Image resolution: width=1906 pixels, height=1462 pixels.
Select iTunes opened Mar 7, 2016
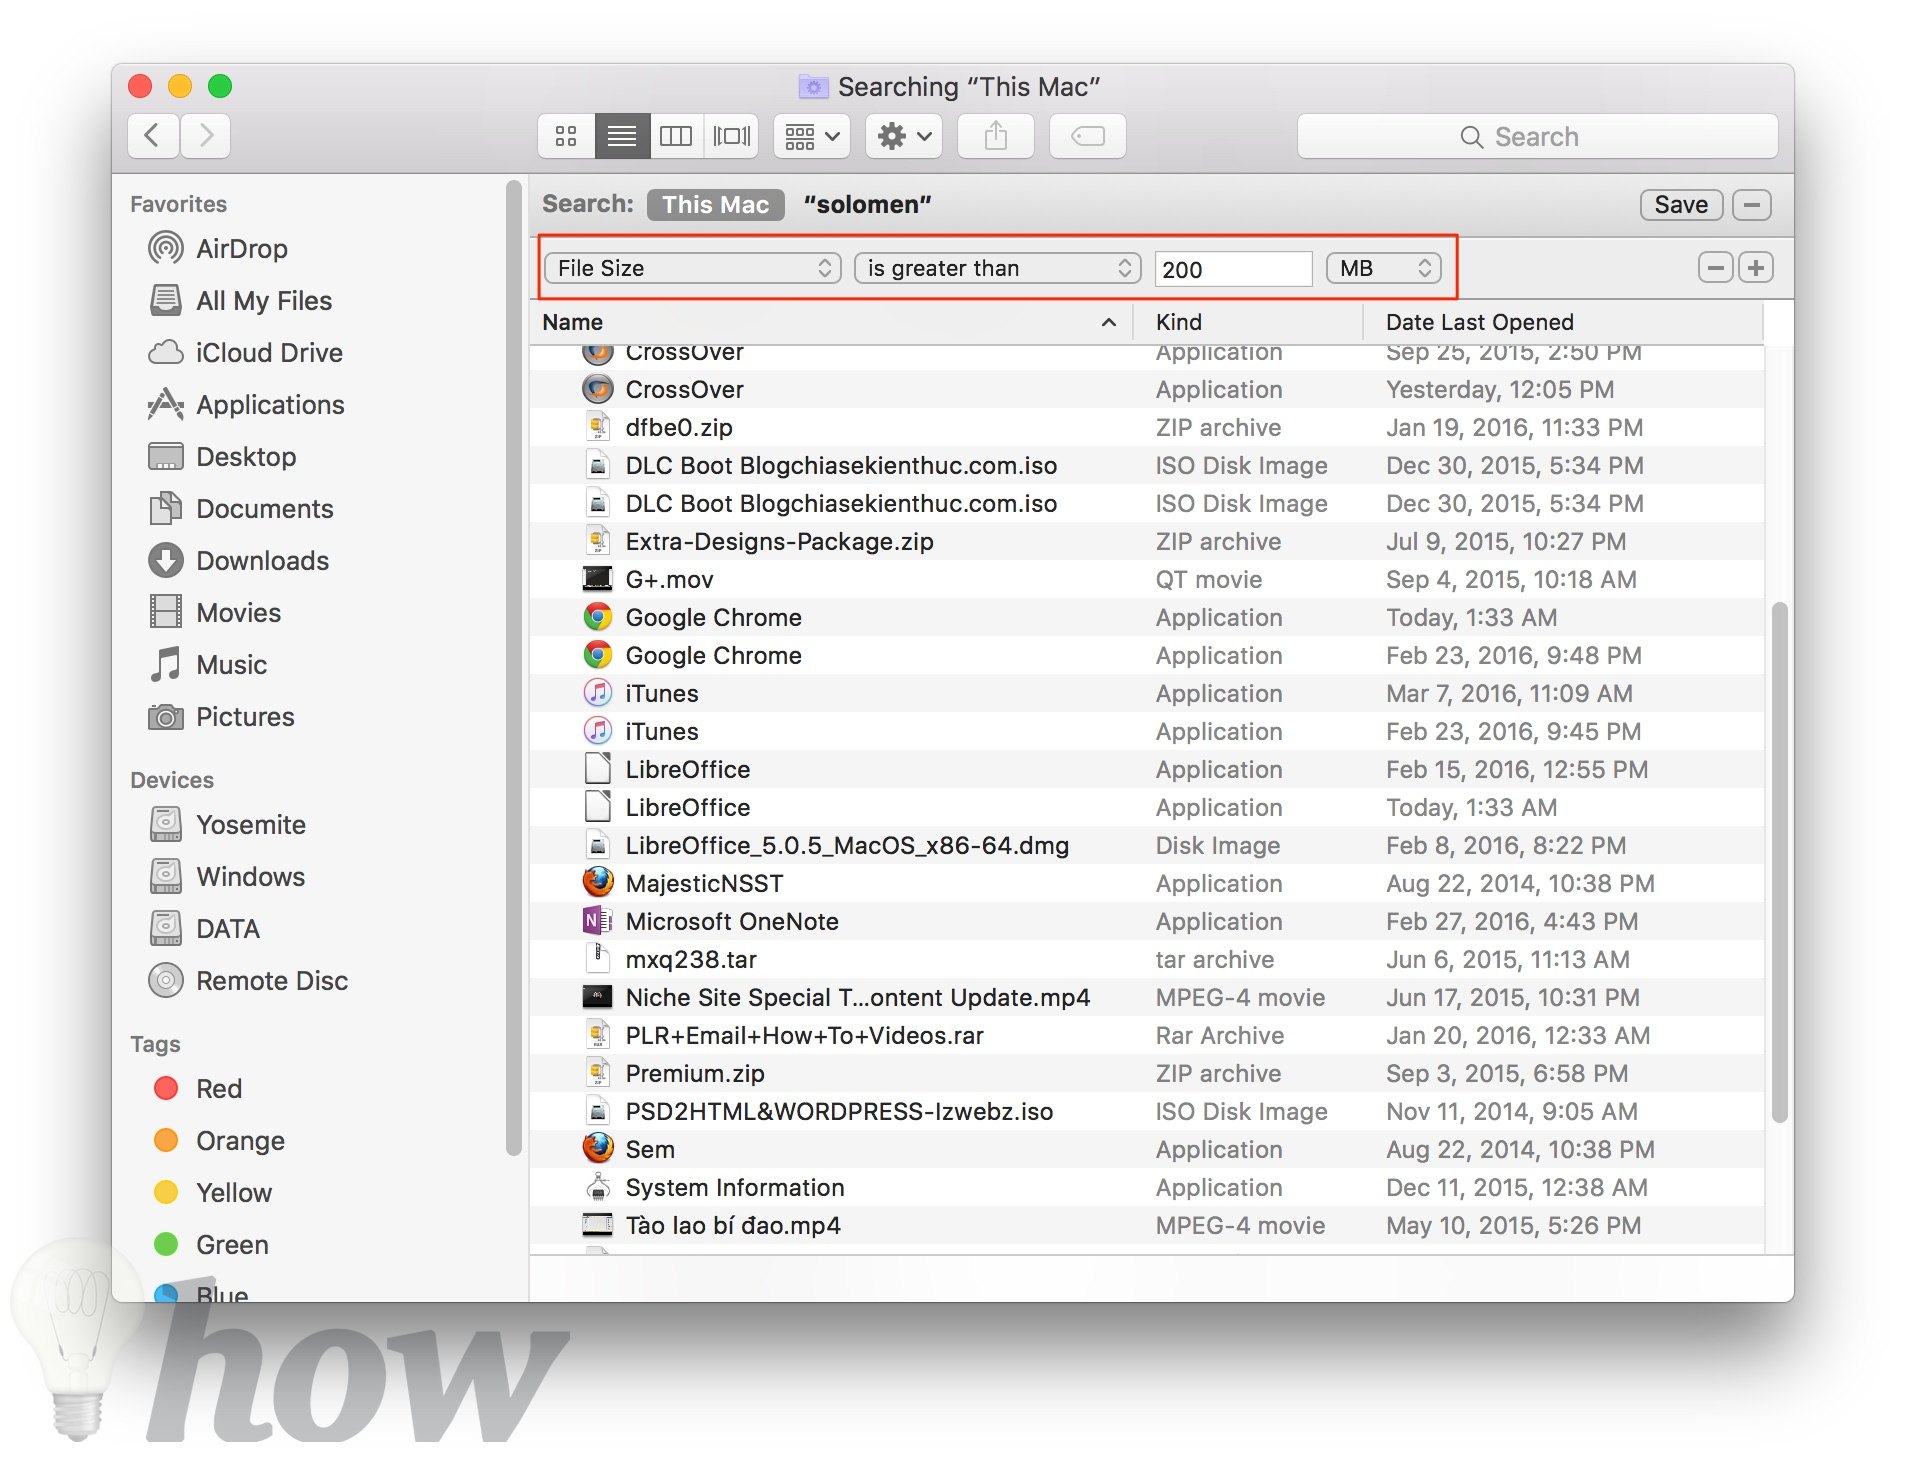[x=1147, y=693]
